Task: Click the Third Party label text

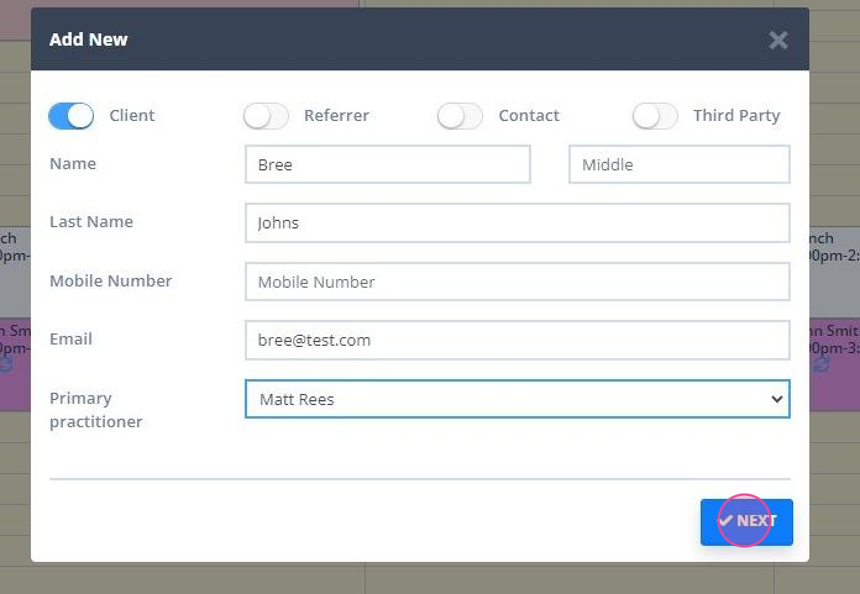Action: 736,115
